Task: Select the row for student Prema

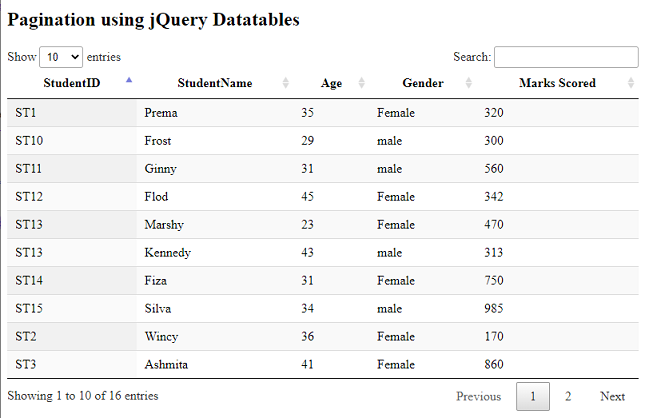Action: tap(161, 113)
